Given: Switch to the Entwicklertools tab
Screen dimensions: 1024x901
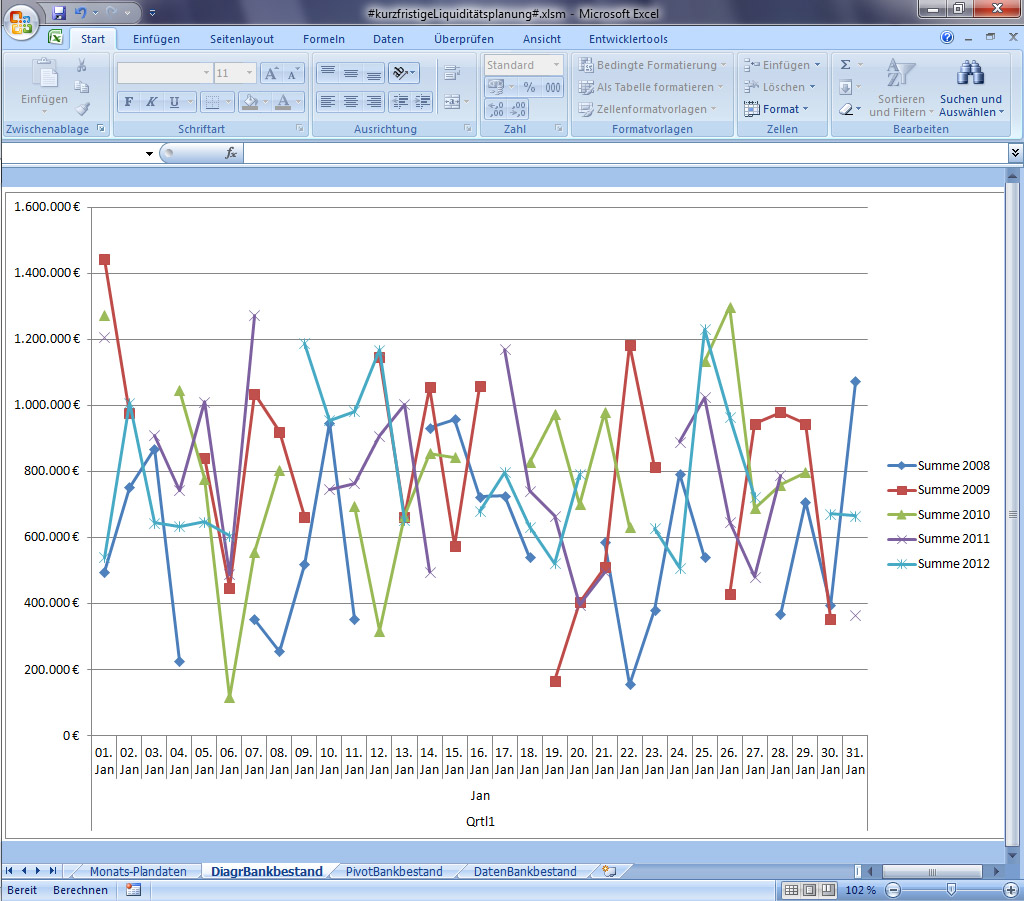Looking at the screenshot, I should [628, 39].
